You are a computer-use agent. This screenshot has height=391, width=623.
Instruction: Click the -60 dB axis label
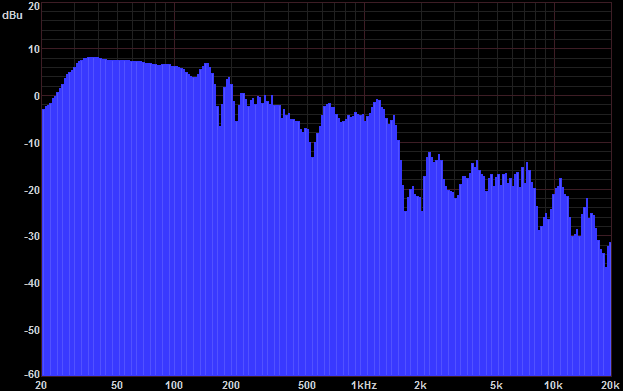[32, 374]
